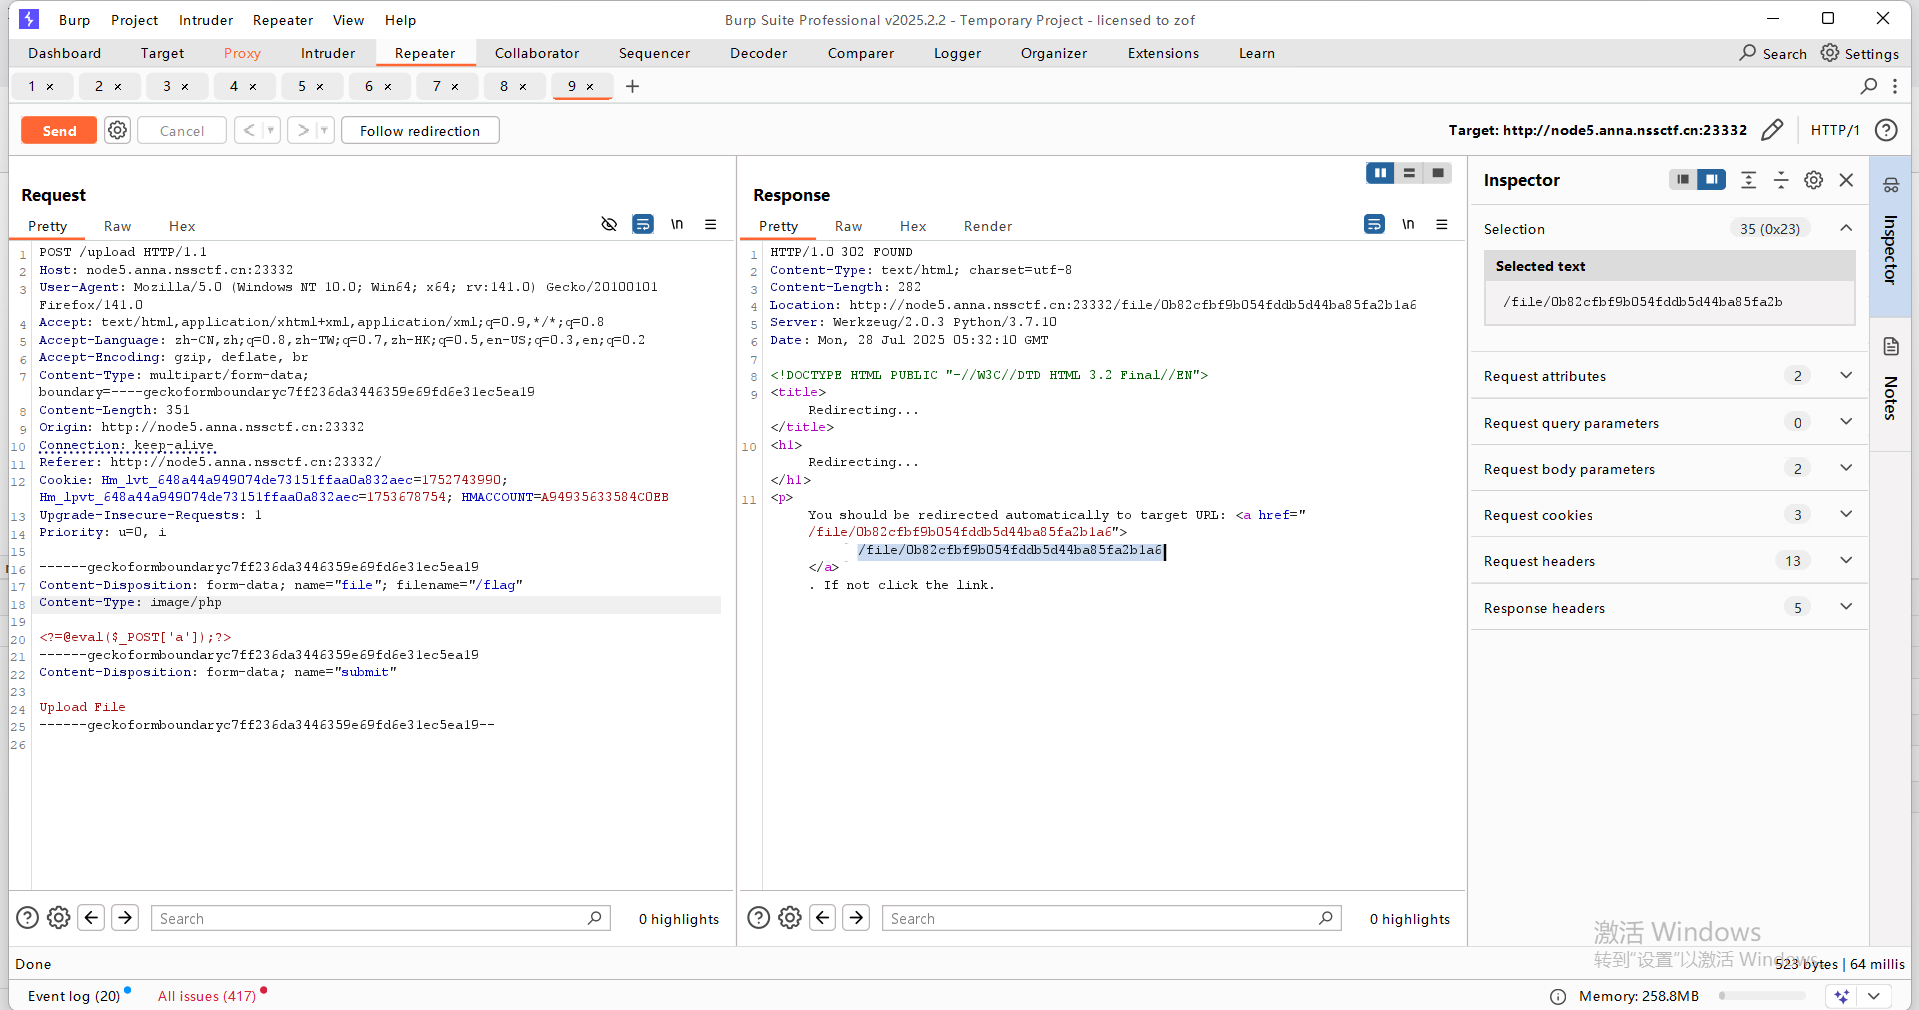Viewport: 1919px width, 1010px height.
Task: Open Request search settings gear
Action: (x=59, y=918)
